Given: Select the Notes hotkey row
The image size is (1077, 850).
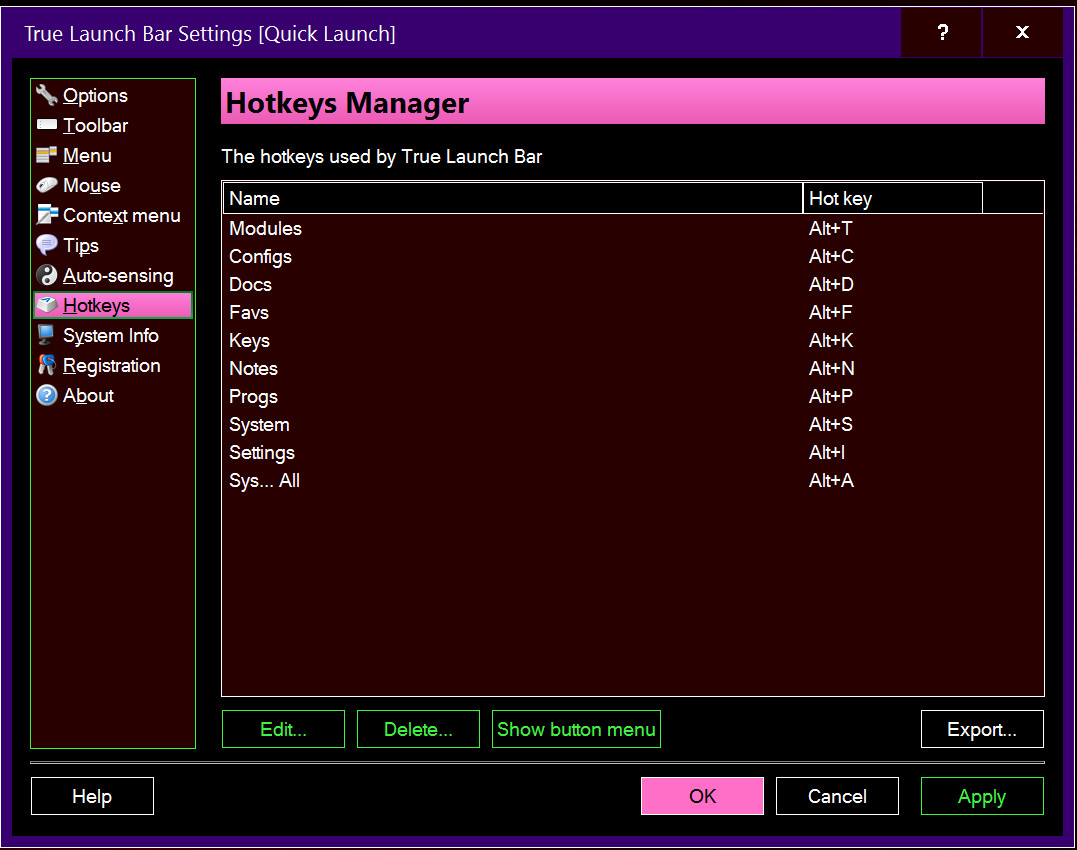Looking at the screenshot, I should click(633, 369).
